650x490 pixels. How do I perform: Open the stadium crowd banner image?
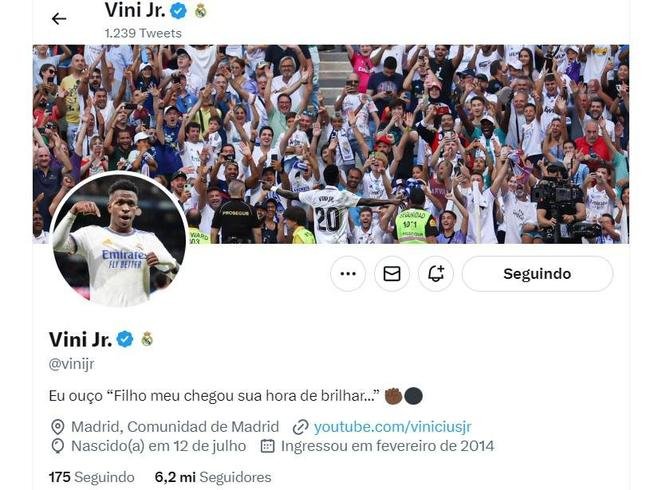click(x=331, y=144)
